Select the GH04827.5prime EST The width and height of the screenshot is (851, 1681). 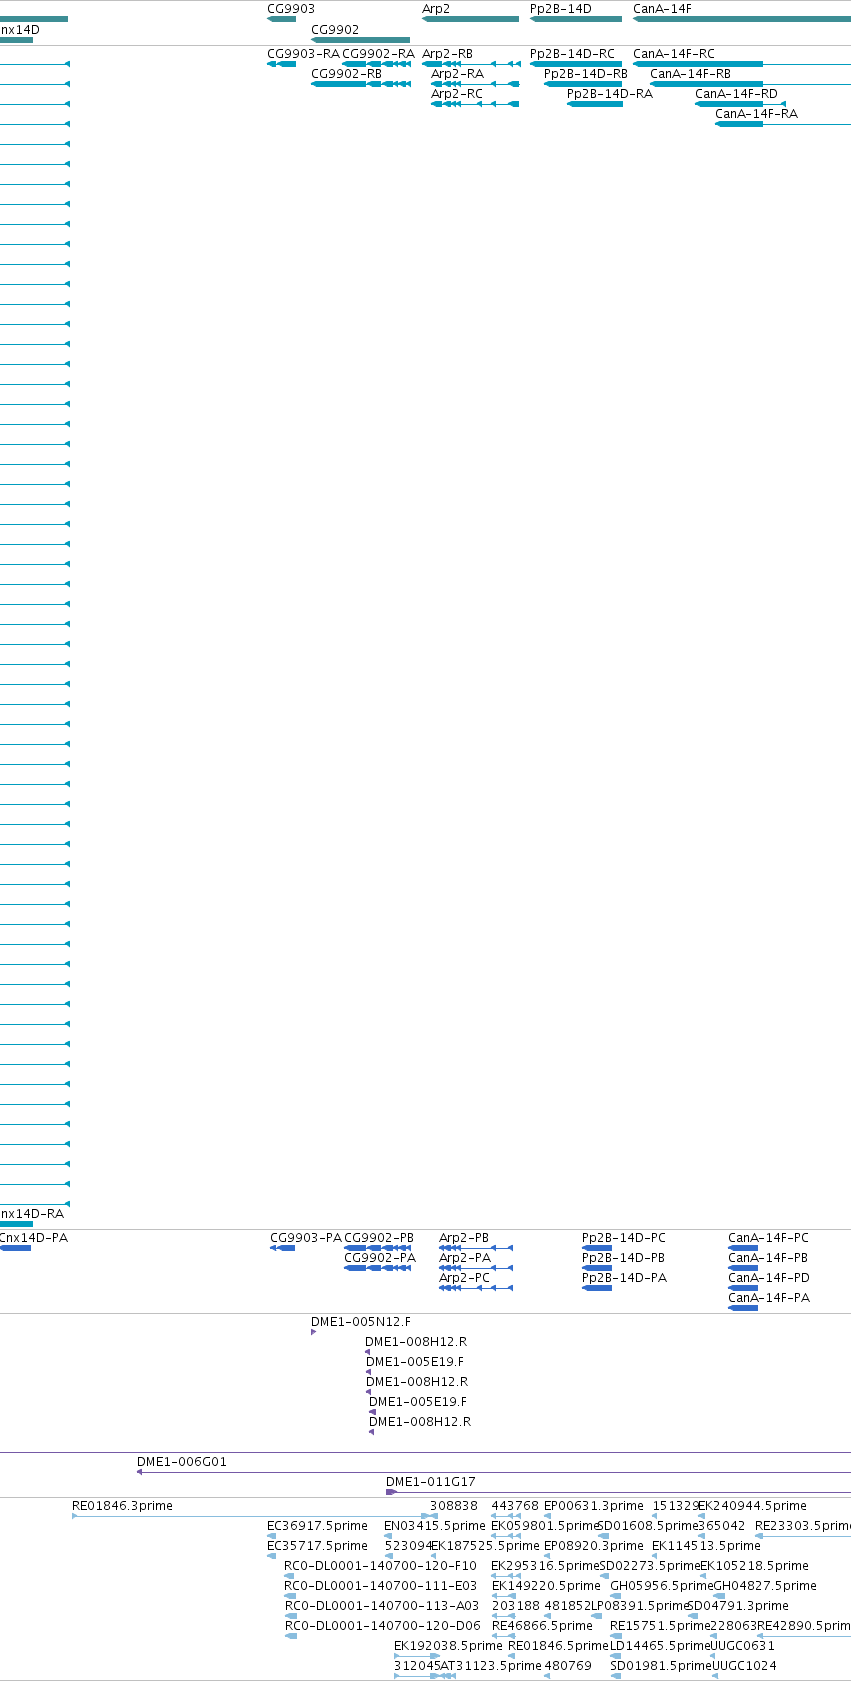tap(717, 1596)
